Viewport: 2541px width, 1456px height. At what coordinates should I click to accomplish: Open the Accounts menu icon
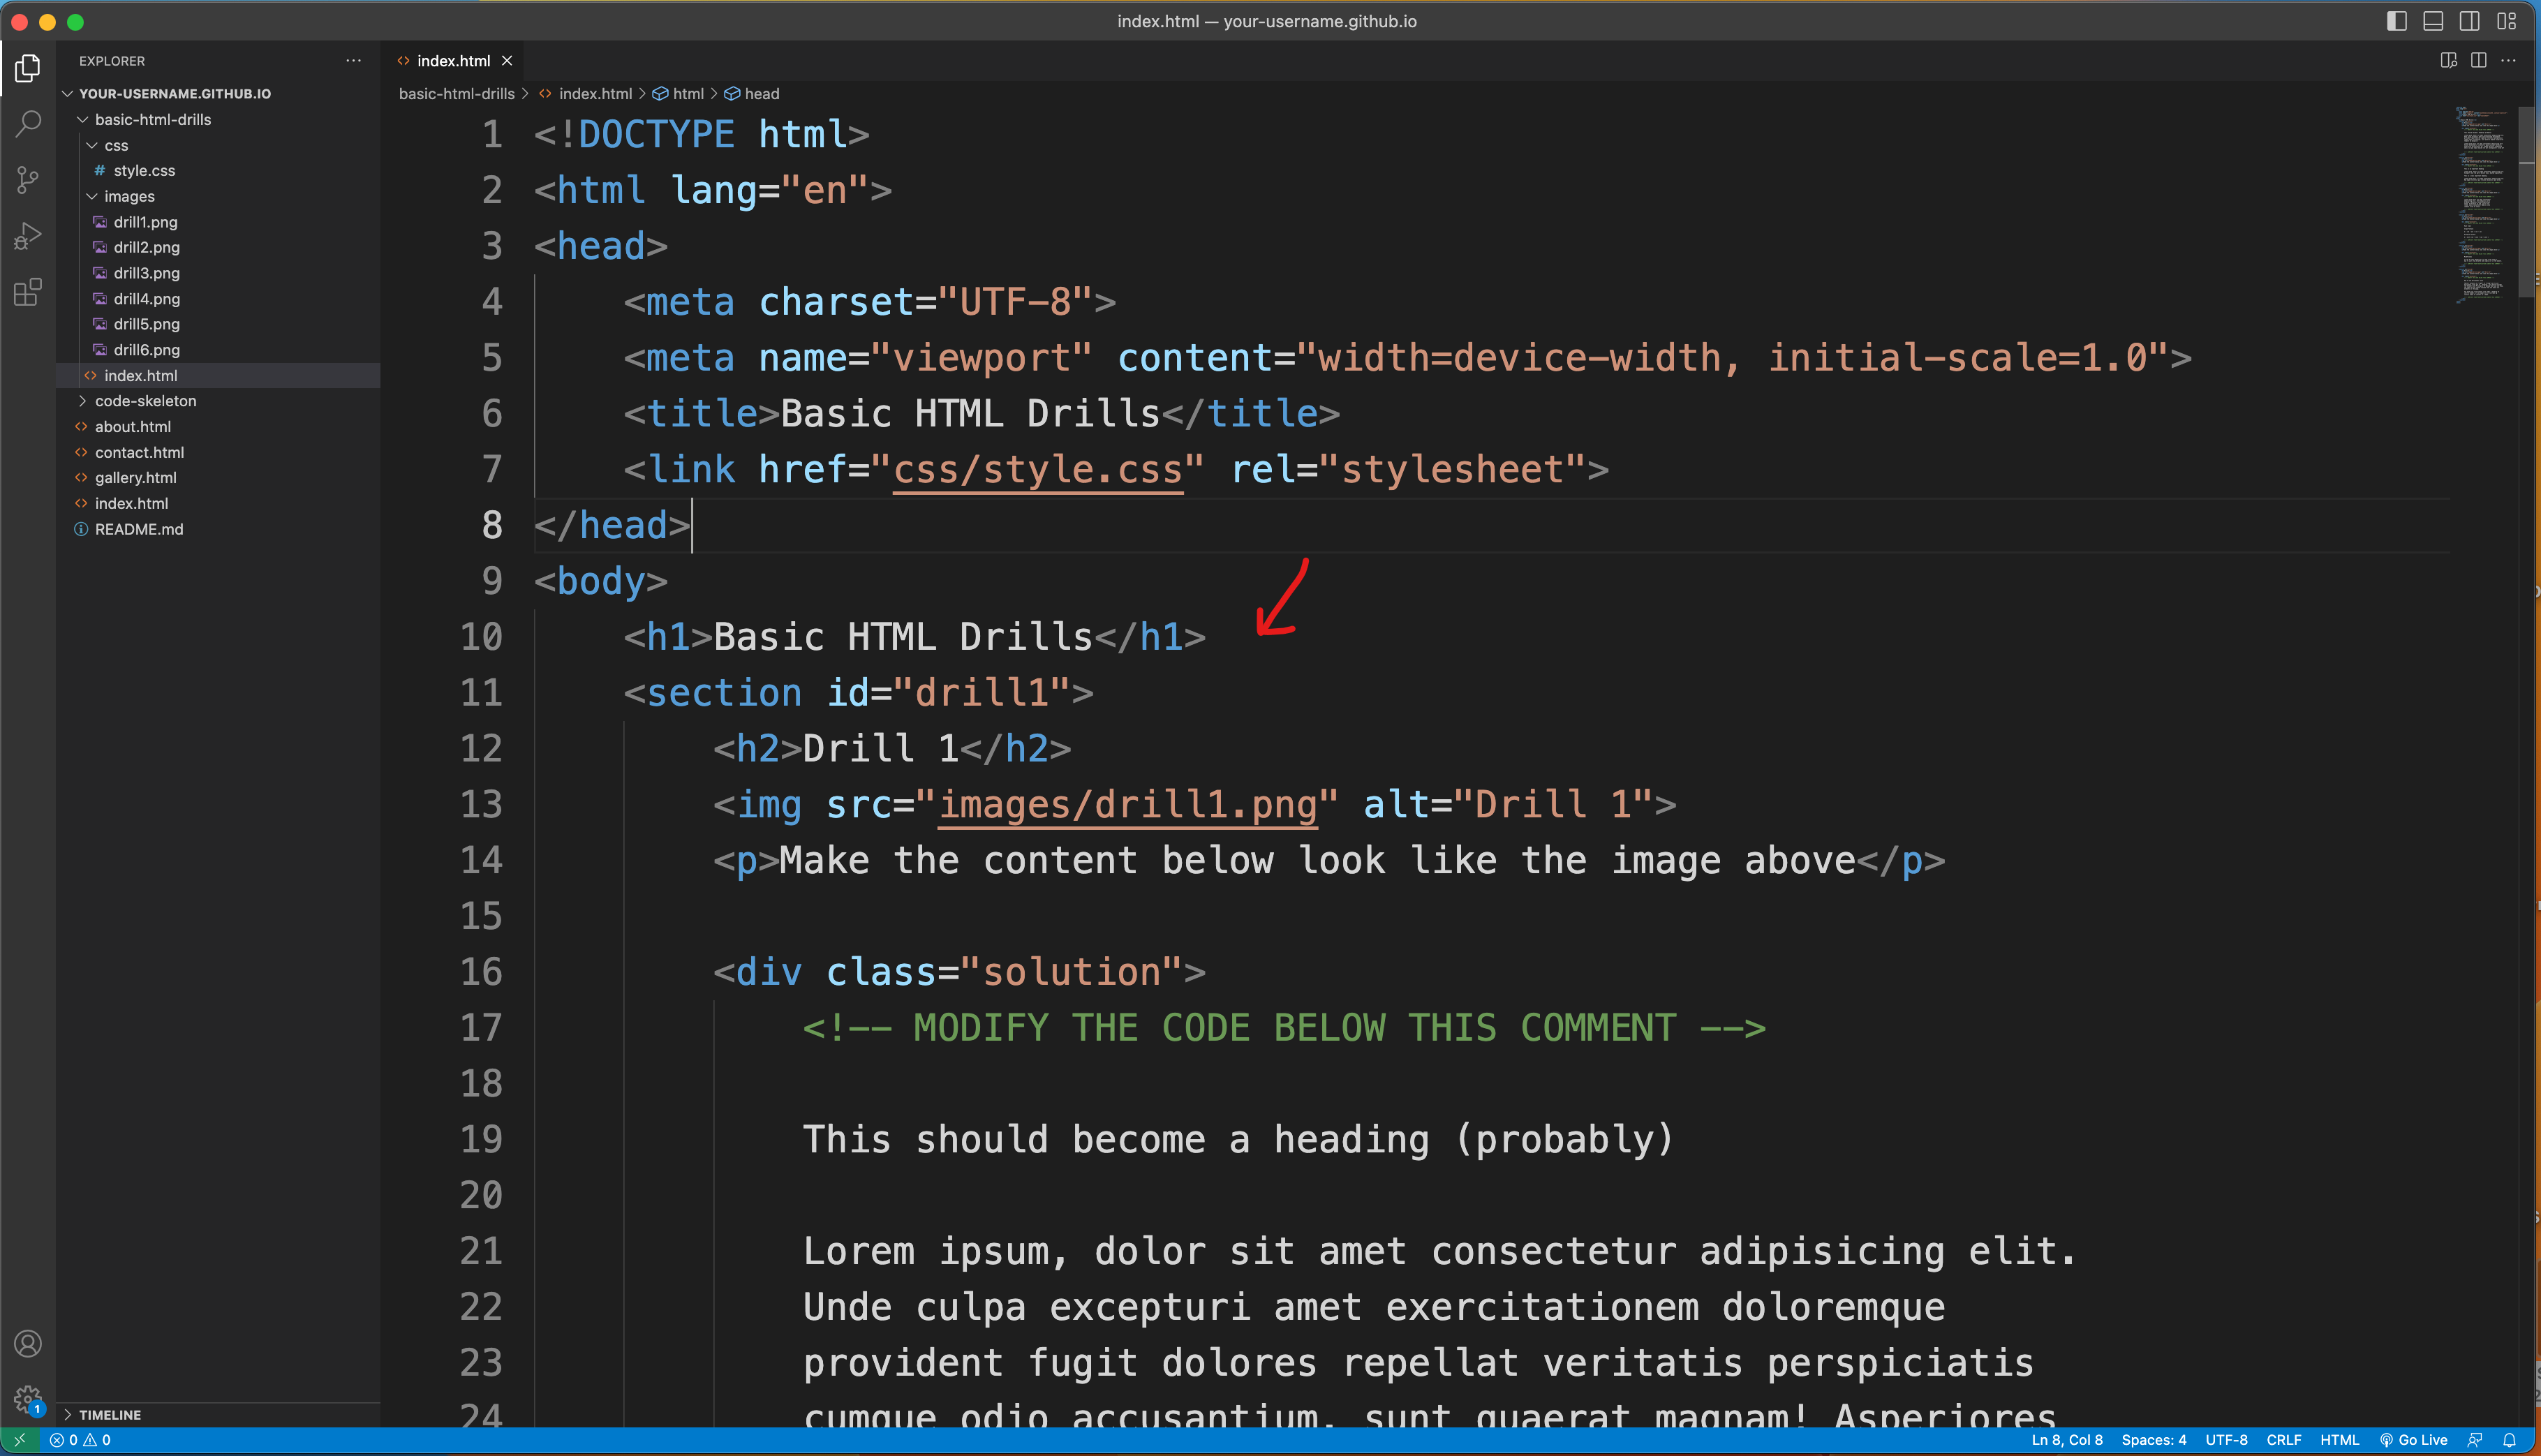point(28,1343)
